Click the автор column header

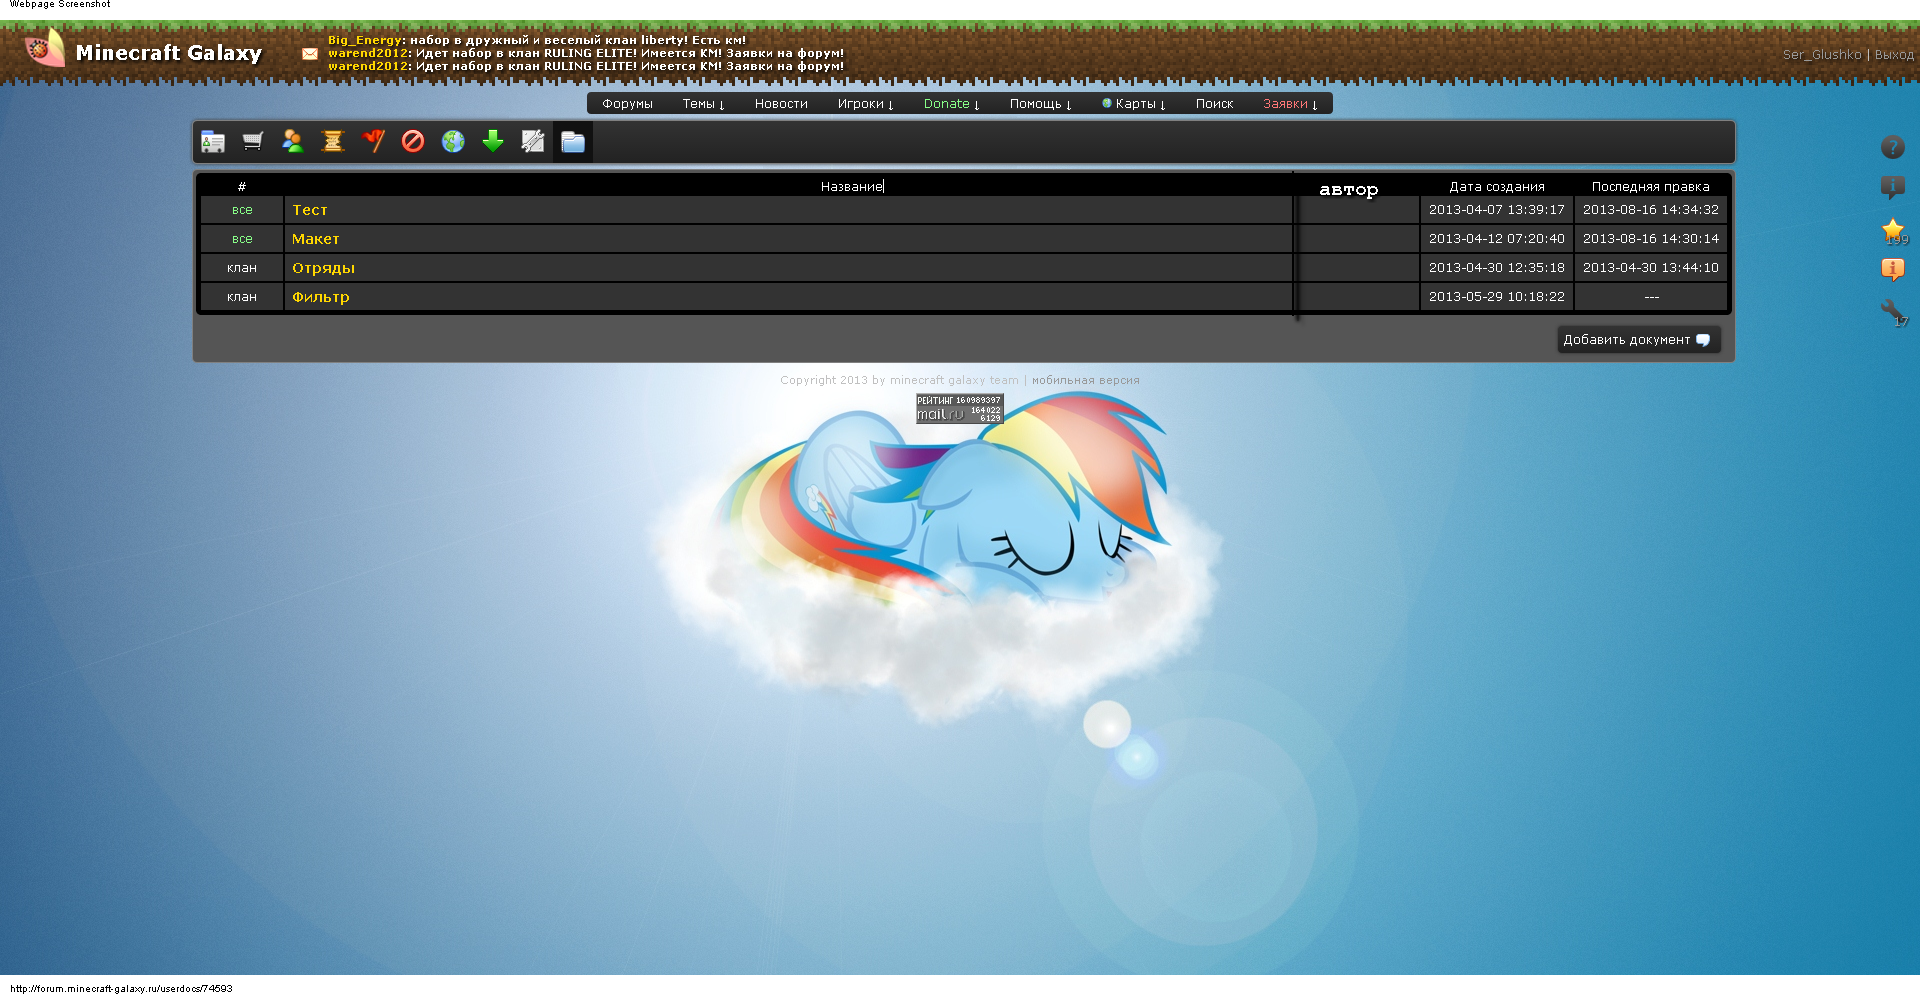tap(1349, 189)
